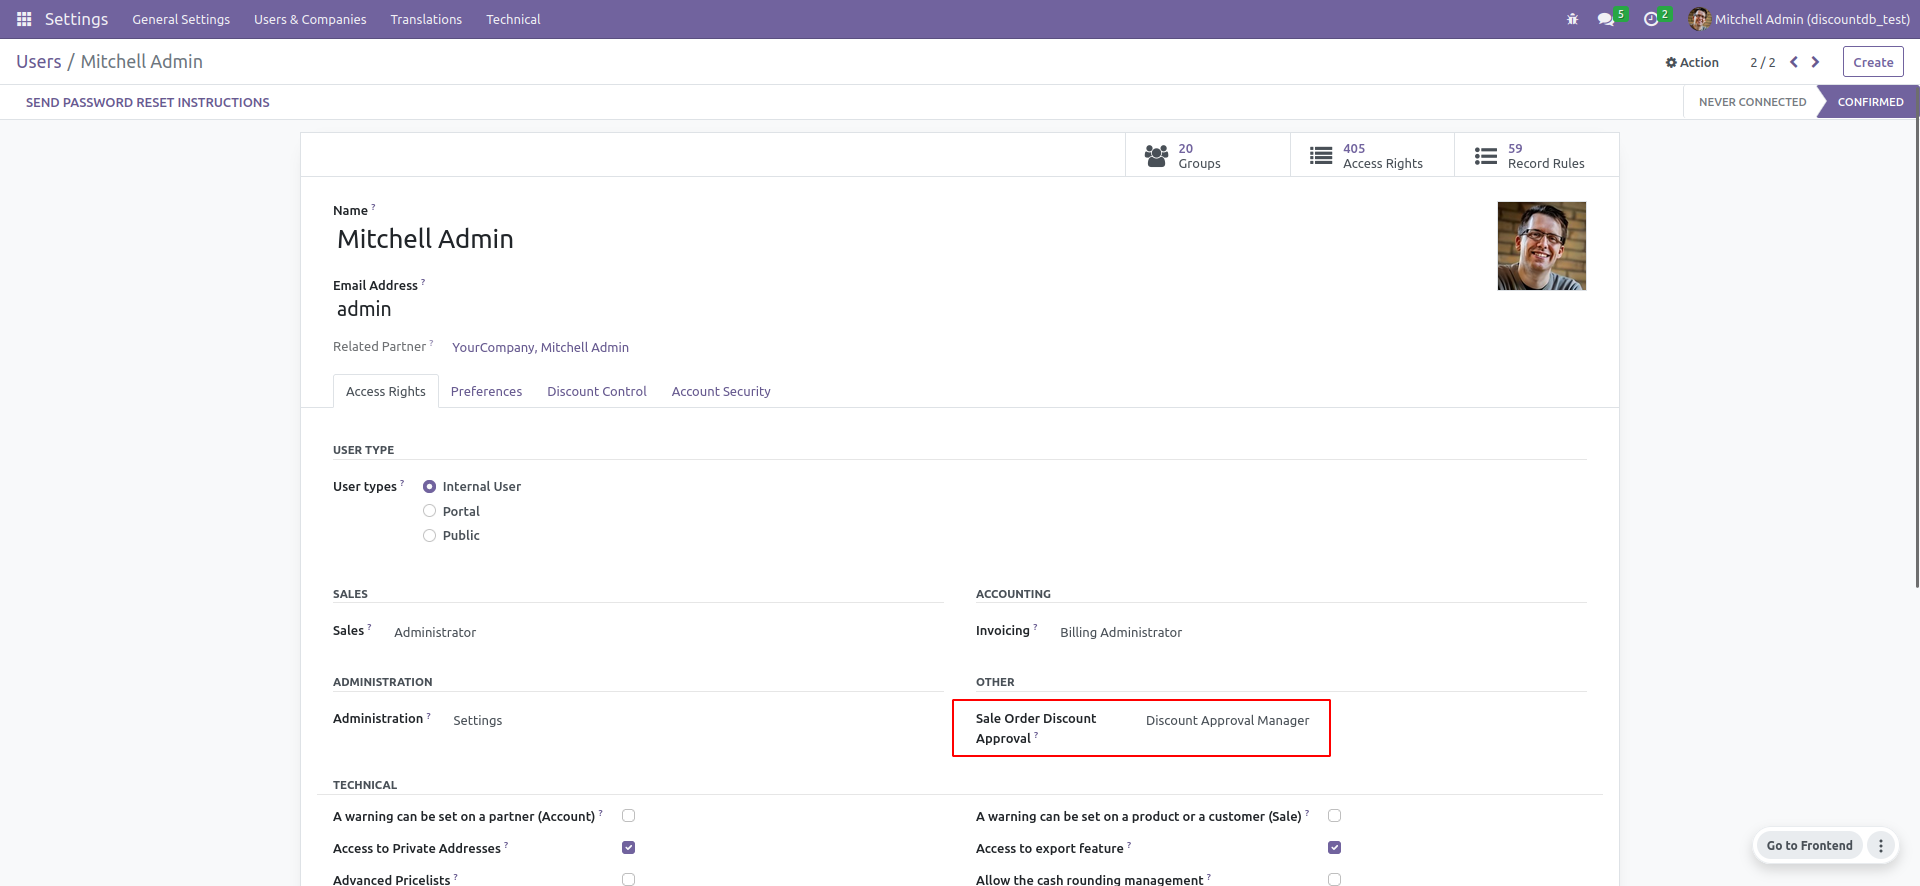This screenshot has height=886, width=1920.
Task: Go to next user record arrow
Action: (x=1816, y=62)
